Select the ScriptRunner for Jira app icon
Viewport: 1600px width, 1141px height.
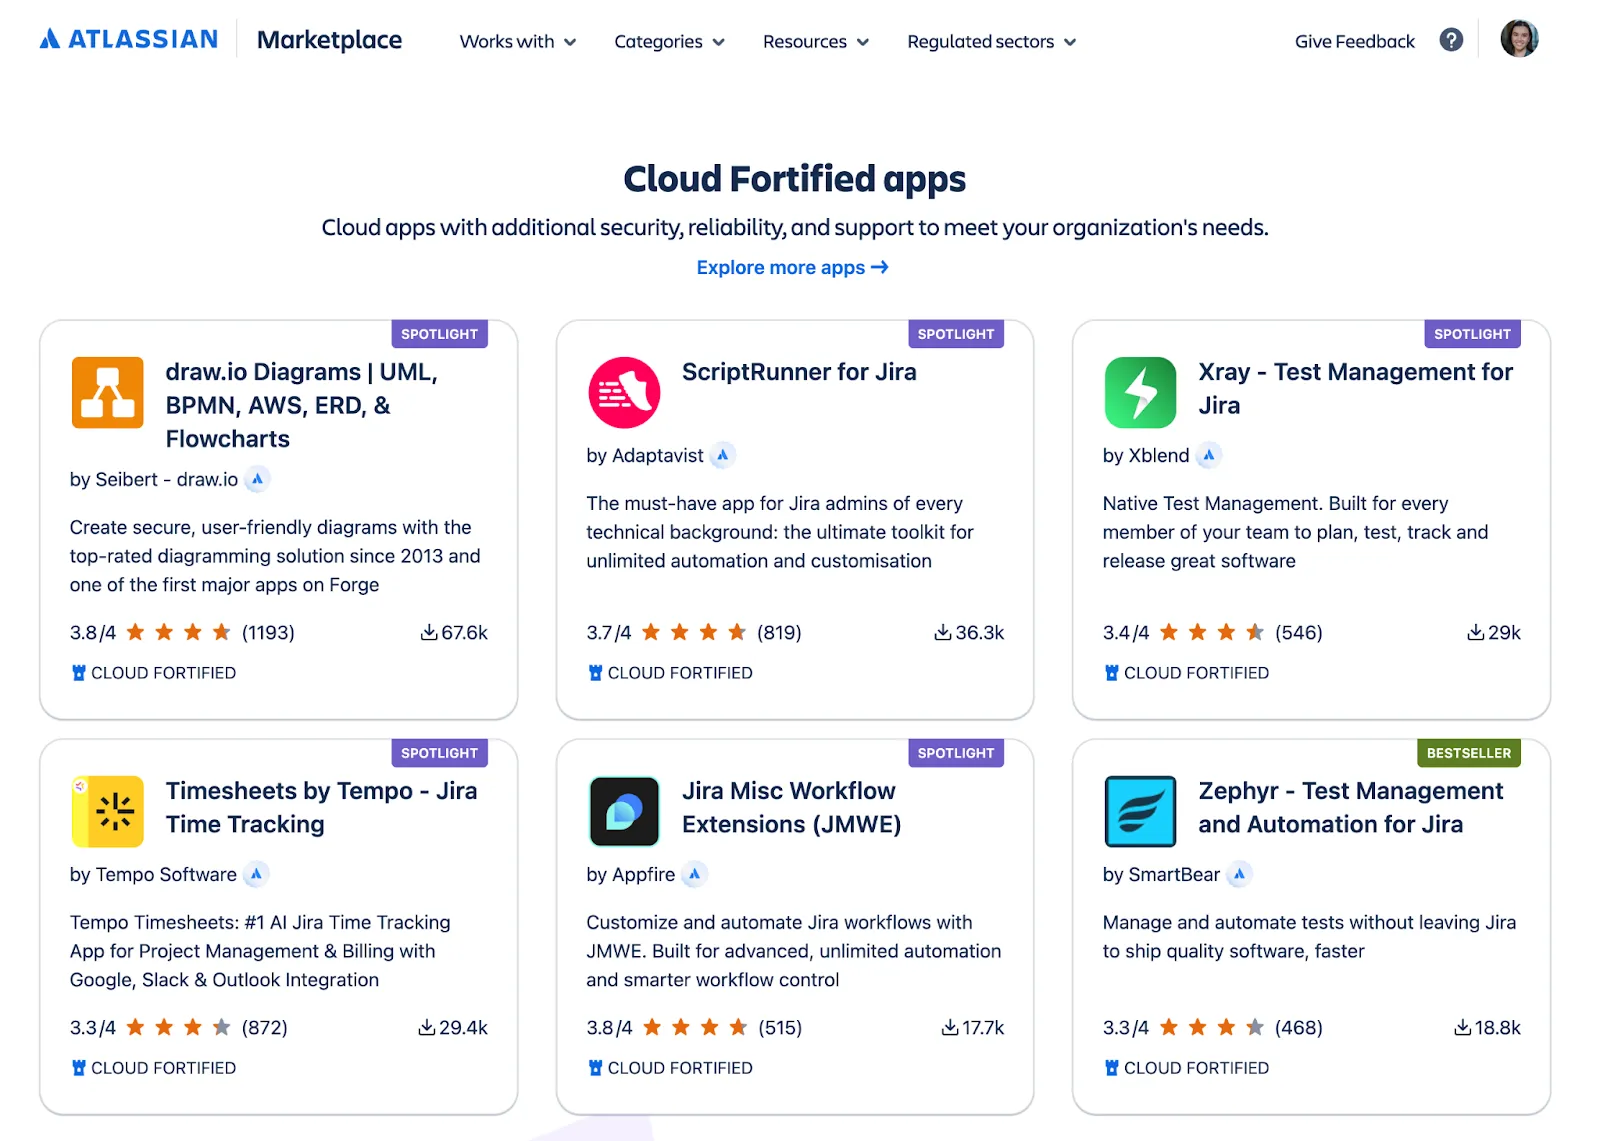click(623, 392)
